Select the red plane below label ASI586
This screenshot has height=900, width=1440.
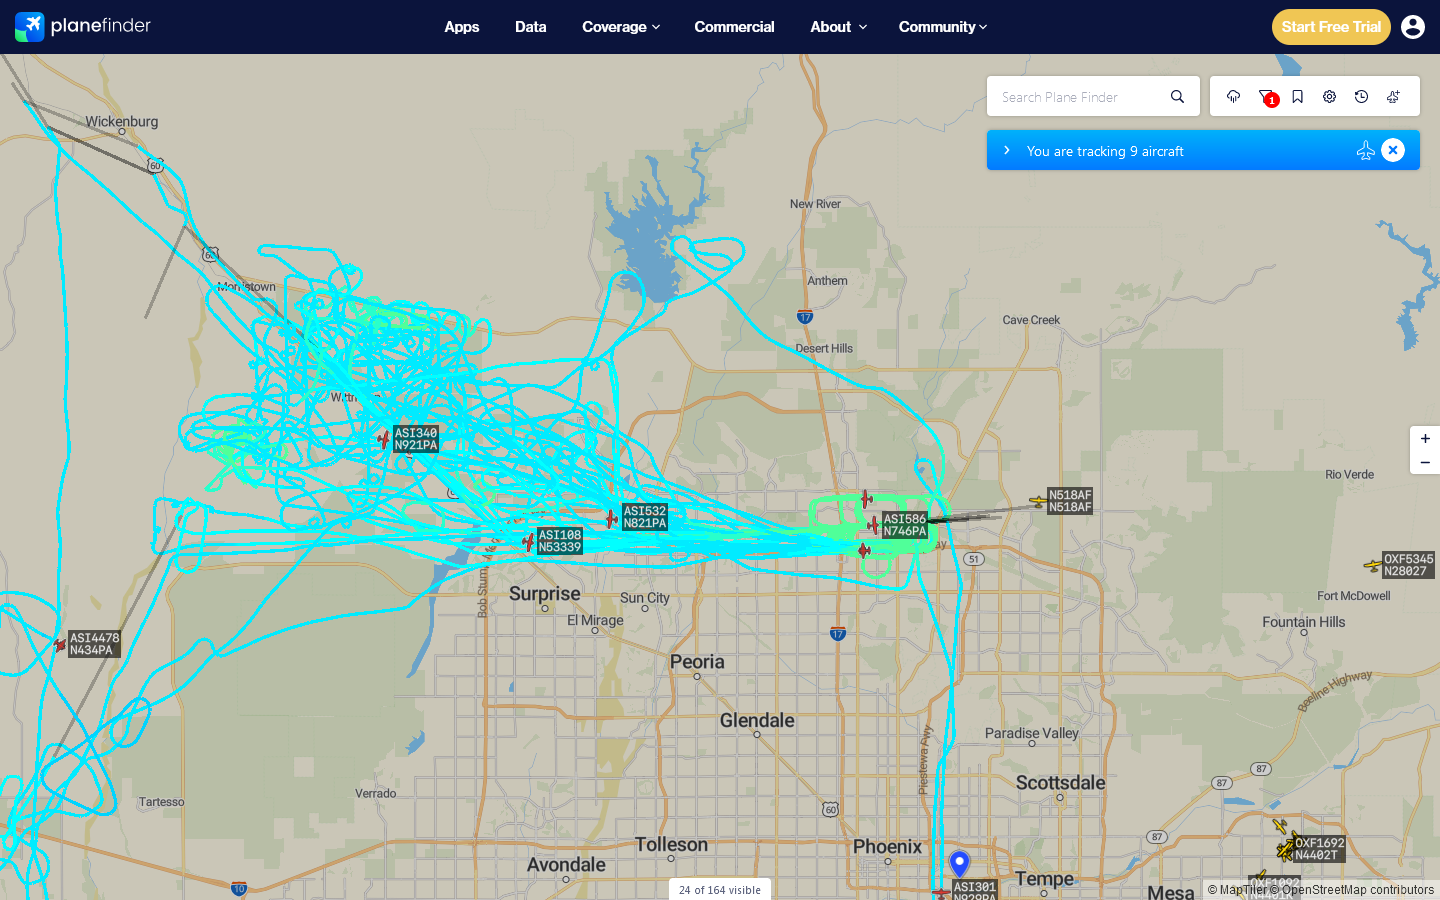[864, 550]
